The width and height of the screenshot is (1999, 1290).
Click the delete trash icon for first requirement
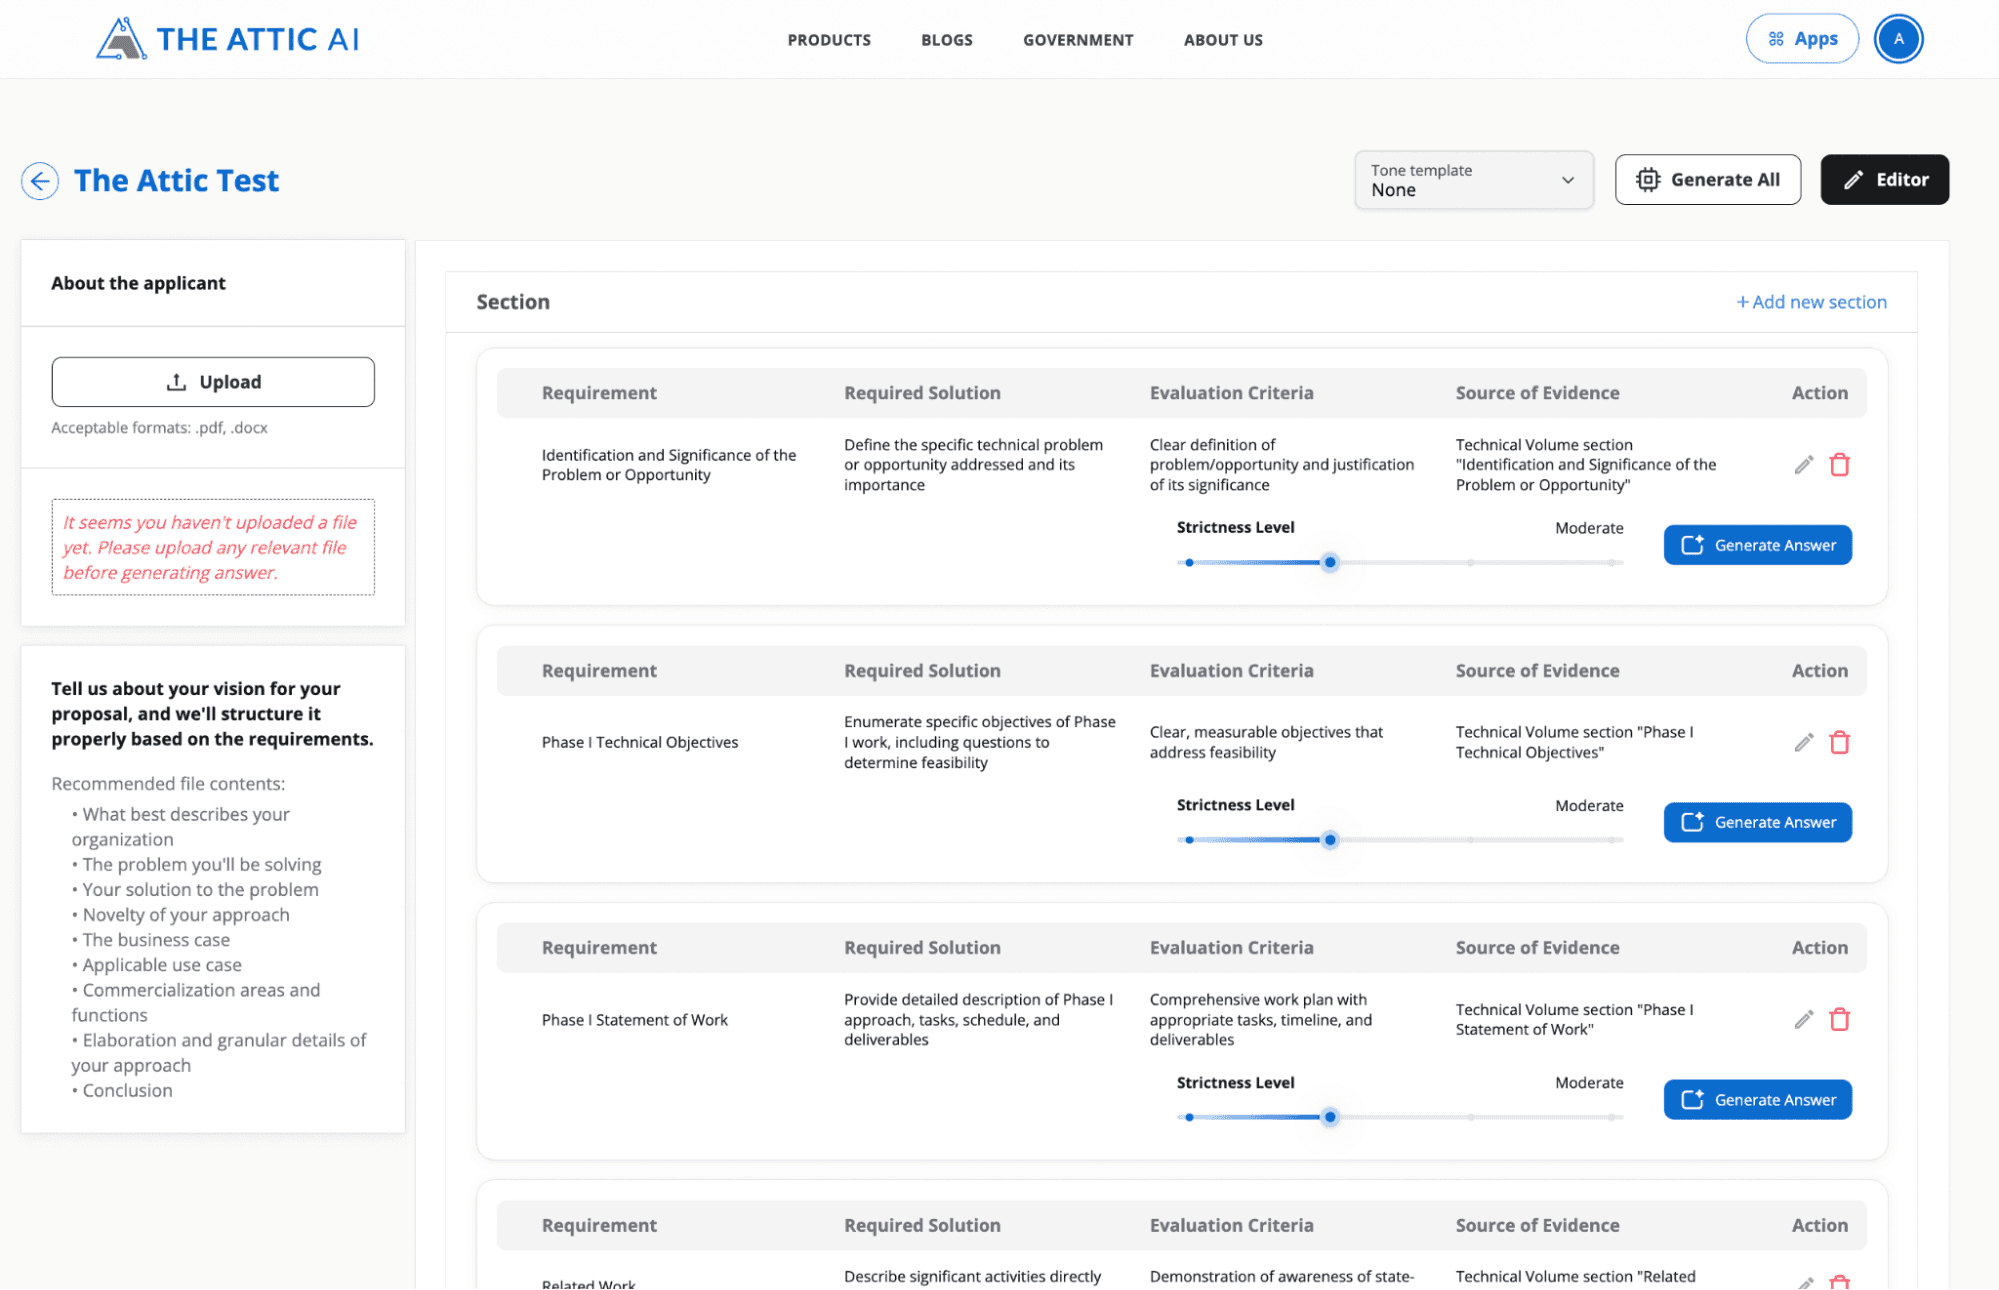point(1839,464)
